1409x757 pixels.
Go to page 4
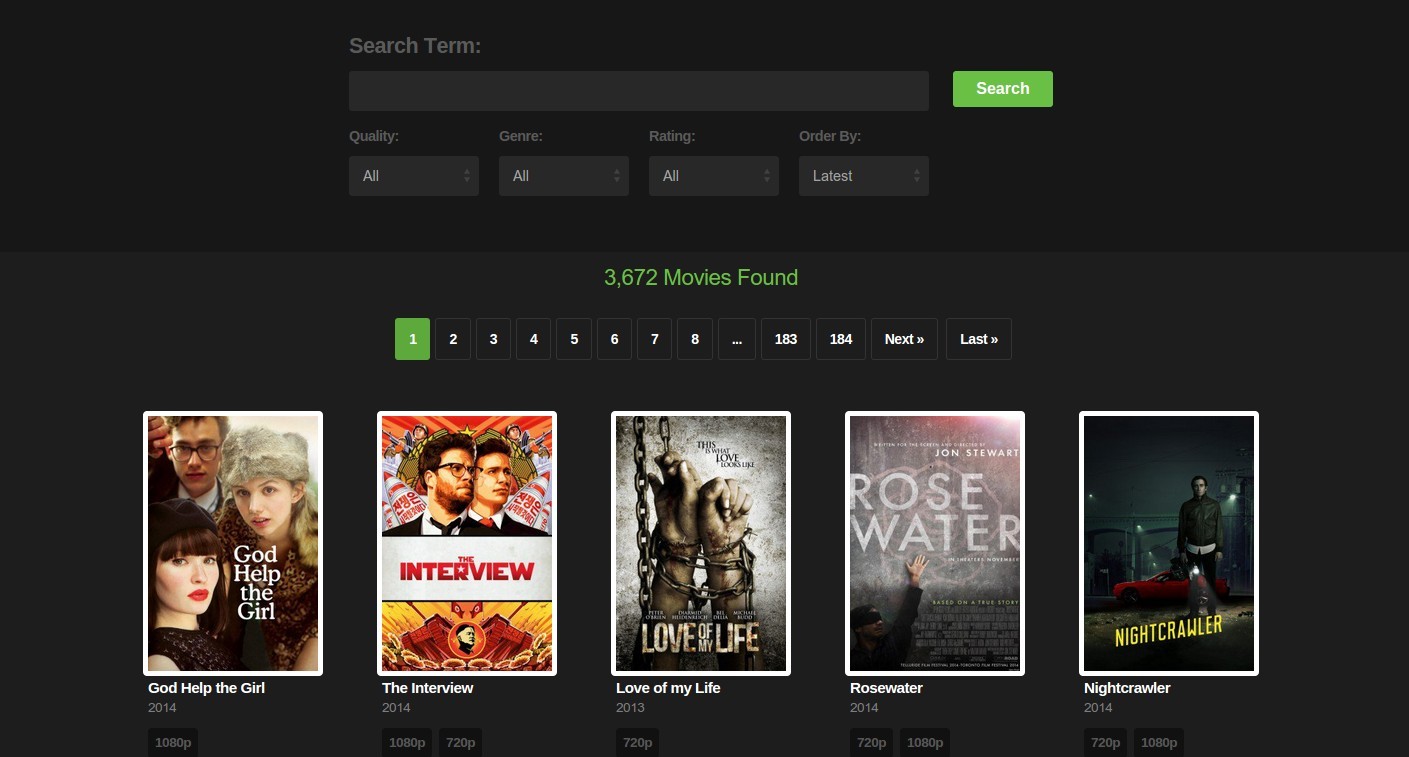tap(534, 339)
